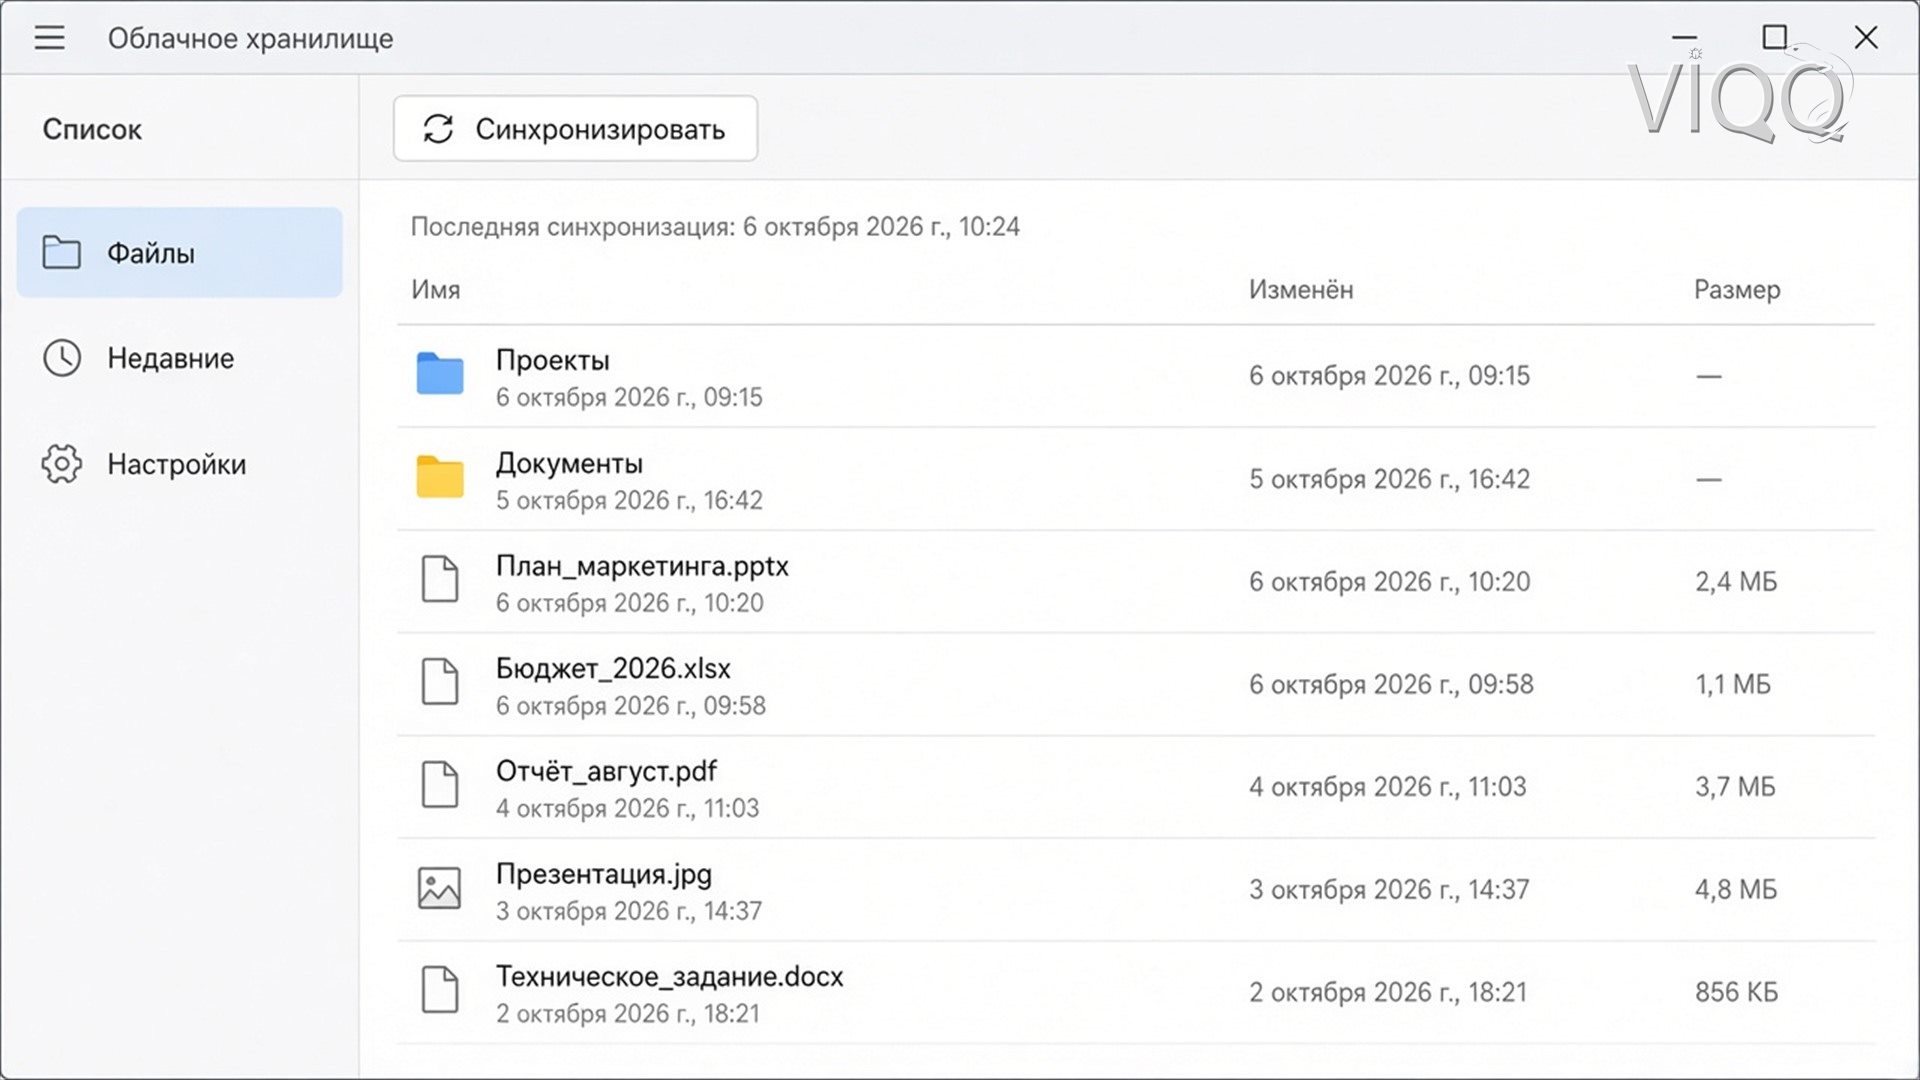Maximize the Облачное хранилище window
Screen dimensions: 1920x1080
pyautogui.click(x=1774, y=38)
